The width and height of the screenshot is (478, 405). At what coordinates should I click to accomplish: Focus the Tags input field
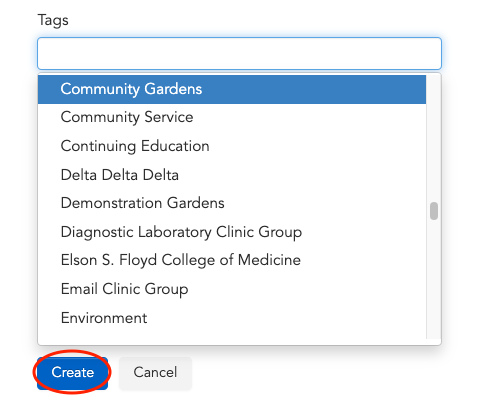pyautogui.click(x=239, y=54)
